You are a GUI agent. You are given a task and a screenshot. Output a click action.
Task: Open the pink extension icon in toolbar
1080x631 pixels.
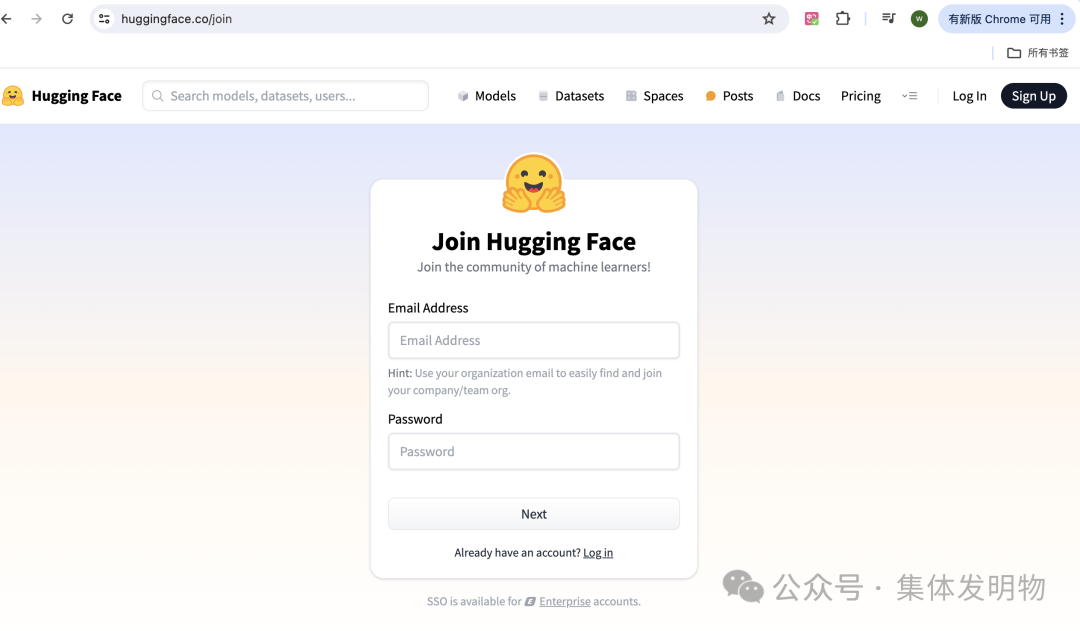click(x=811, y=19)
